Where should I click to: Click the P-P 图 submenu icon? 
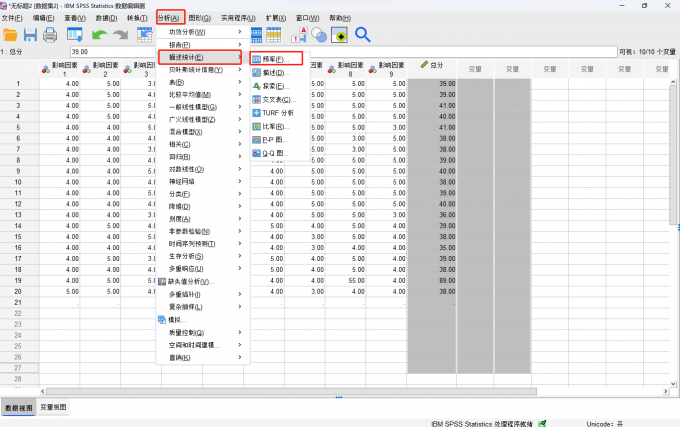coord(256,140)
